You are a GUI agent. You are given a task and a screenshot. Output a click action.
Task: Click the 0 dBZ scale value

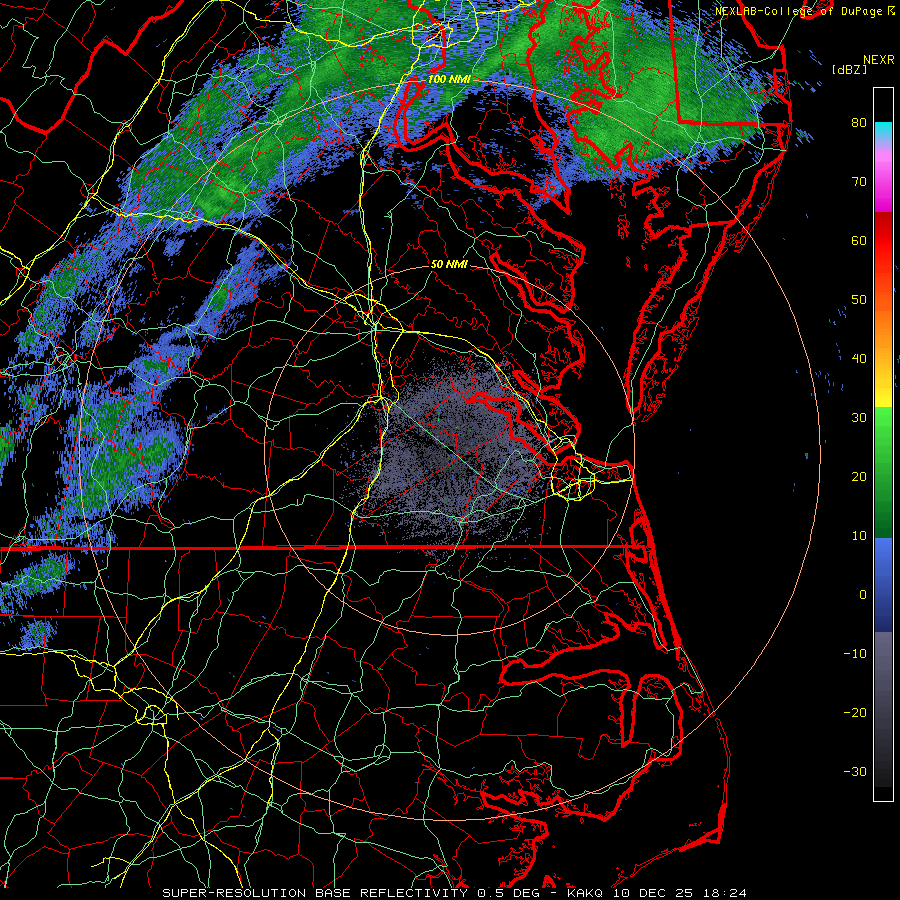863,595
